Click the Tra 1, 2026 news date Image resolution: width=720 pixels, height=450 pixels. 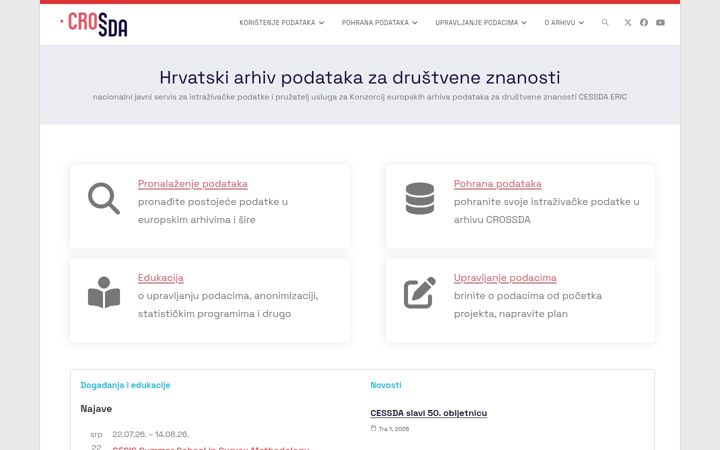point(394,428)
